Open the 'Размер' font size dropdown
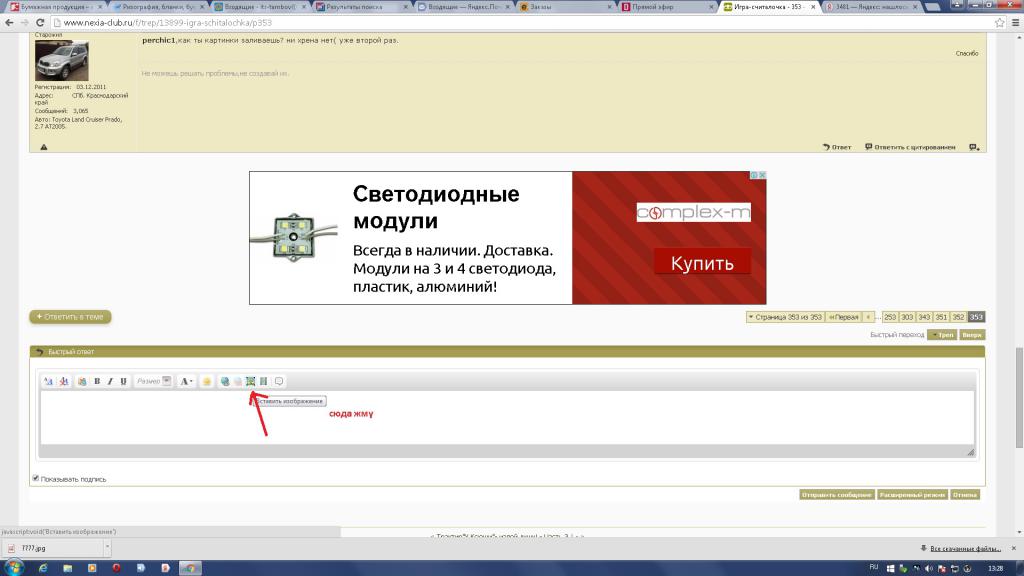Image resolution: width=1024 pixels, height=576 pixels. pos(153,381)
